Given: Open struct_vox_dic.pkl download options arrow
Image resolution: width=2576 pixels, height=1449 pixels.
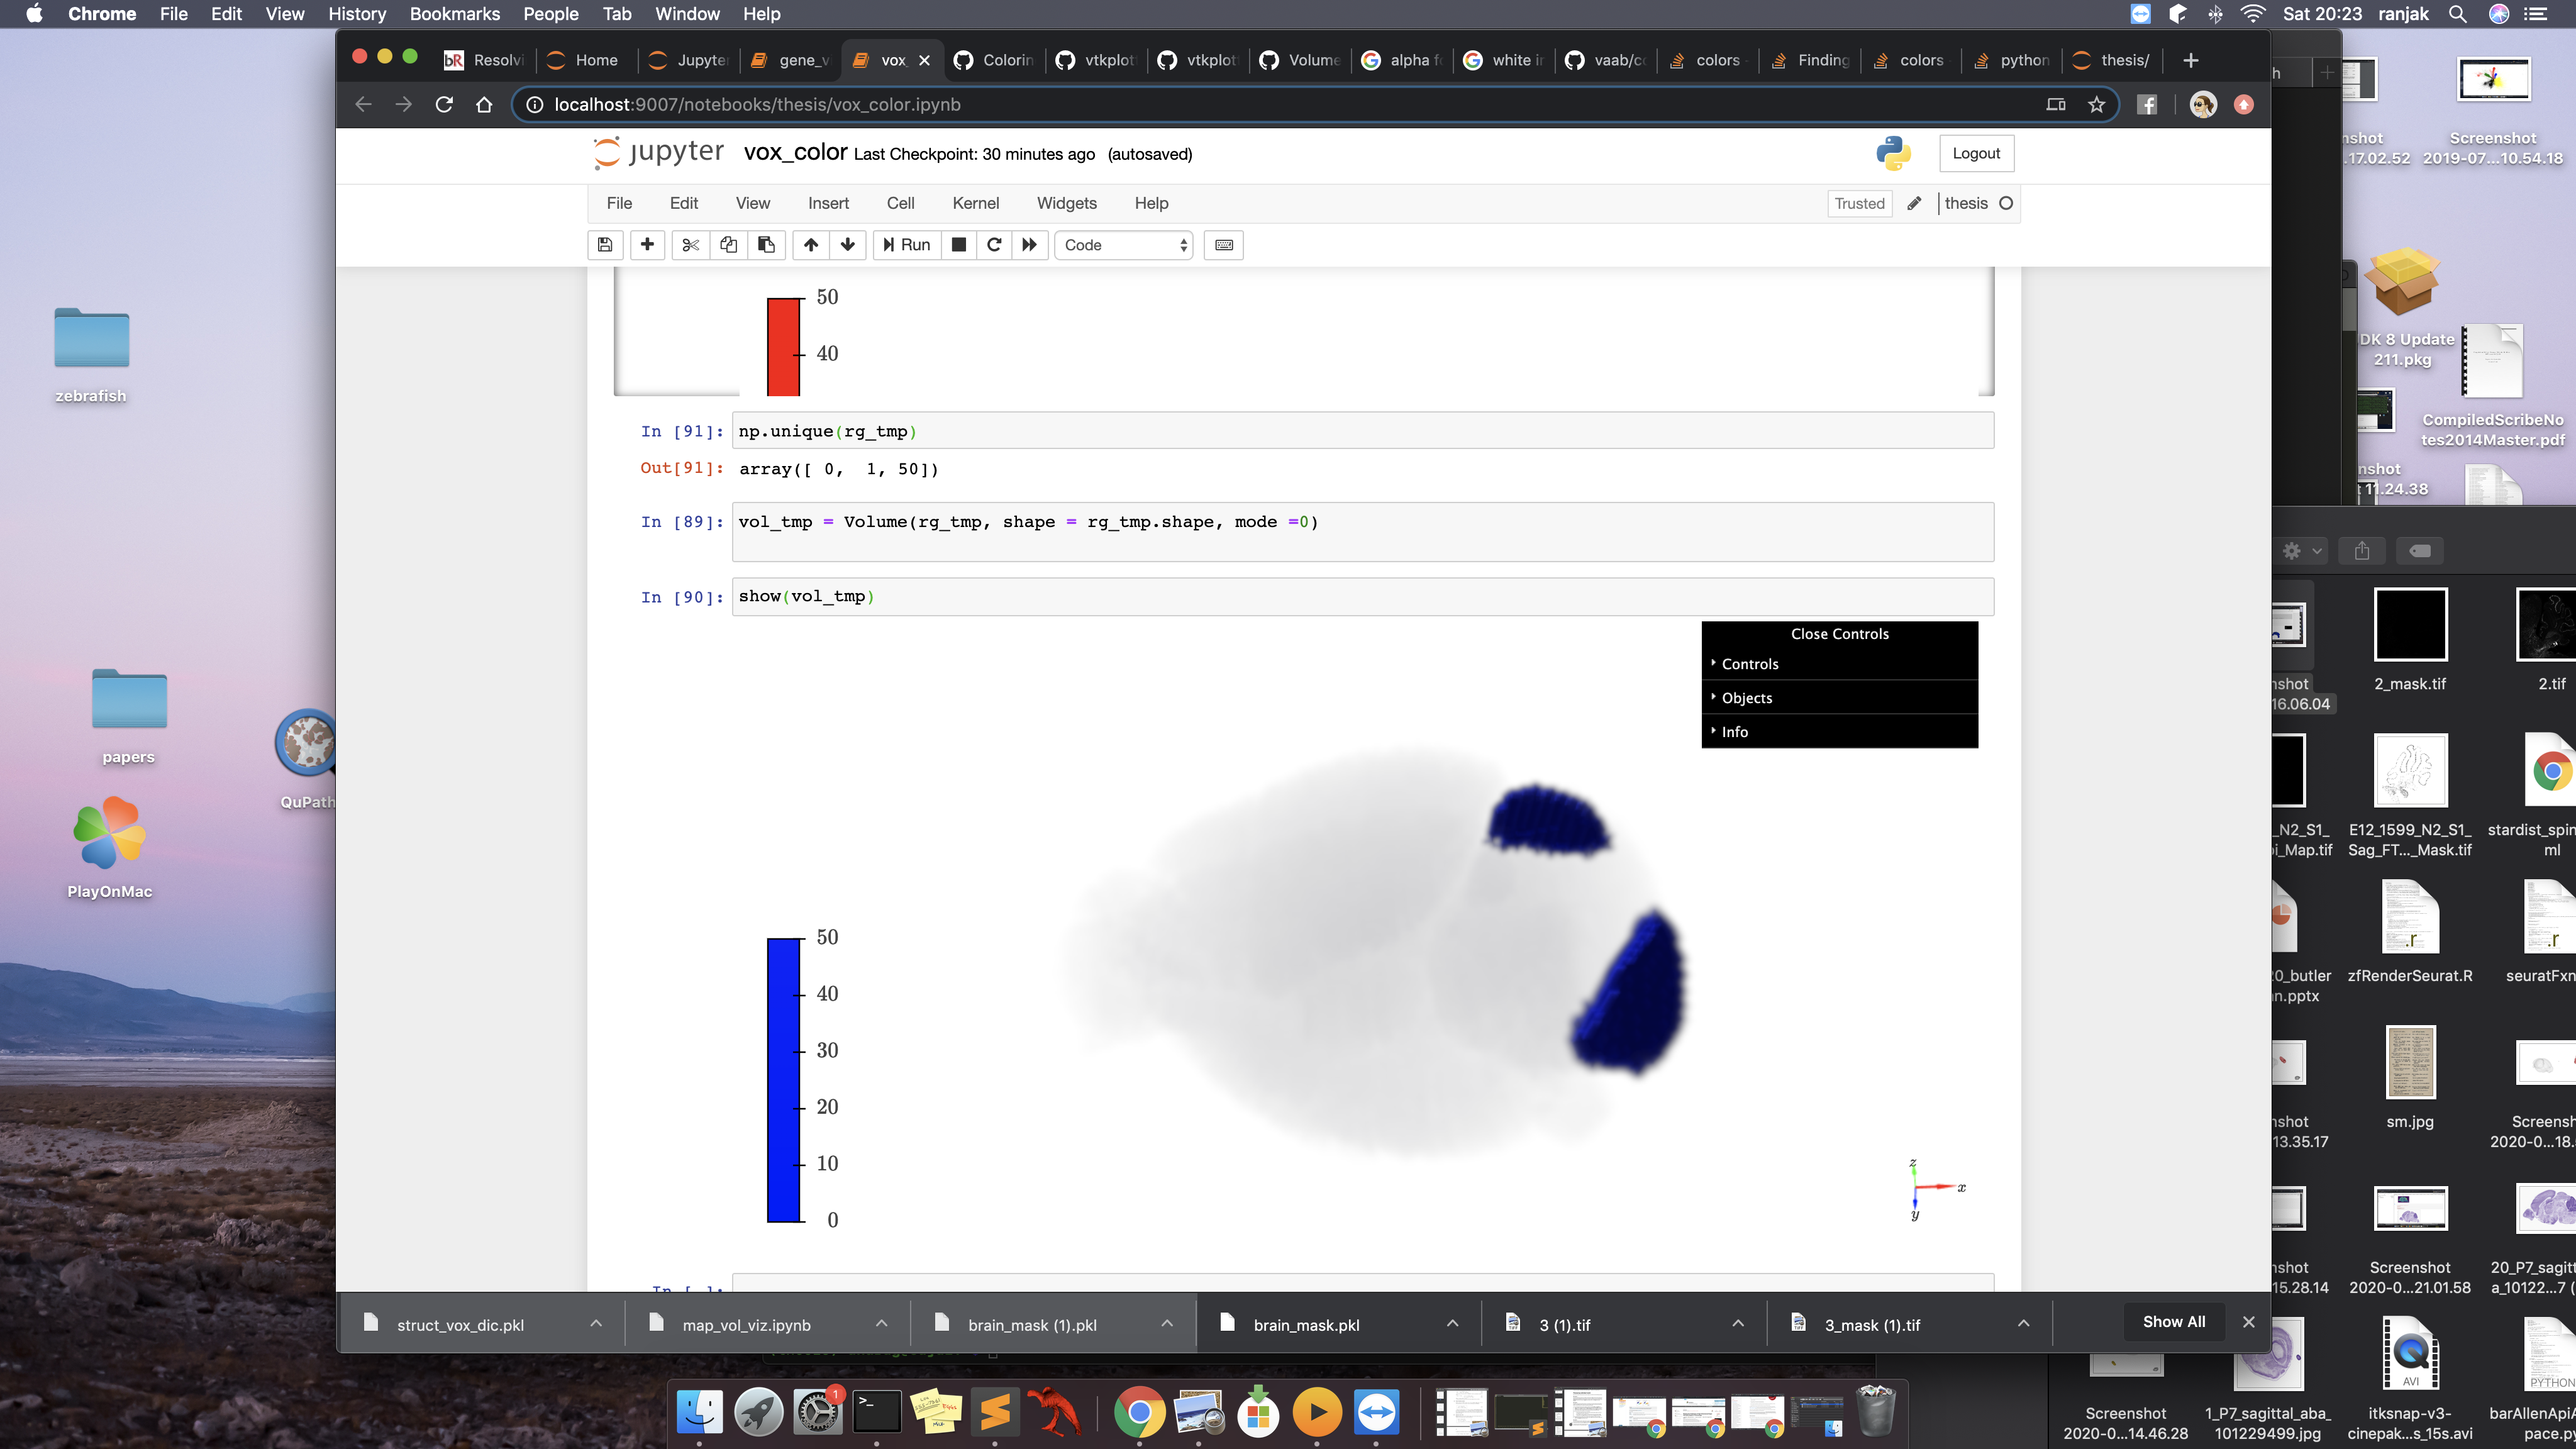Looking at the screenshot, I should coord(596,1324).
